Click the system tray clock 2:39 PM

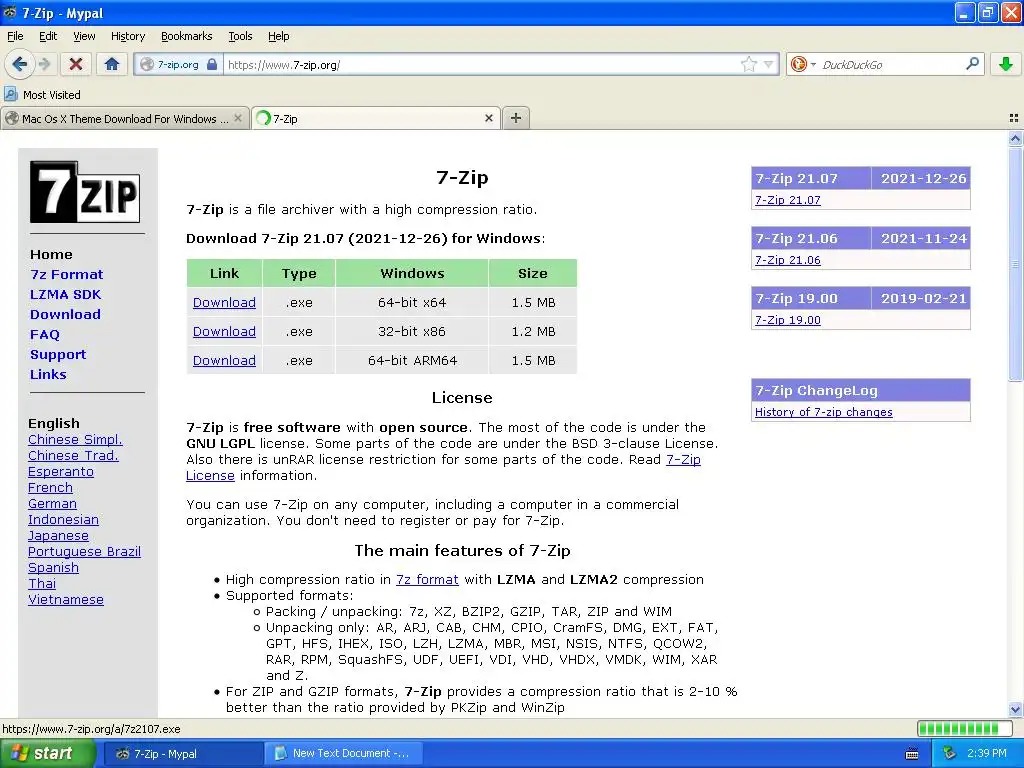click(986, 753)
